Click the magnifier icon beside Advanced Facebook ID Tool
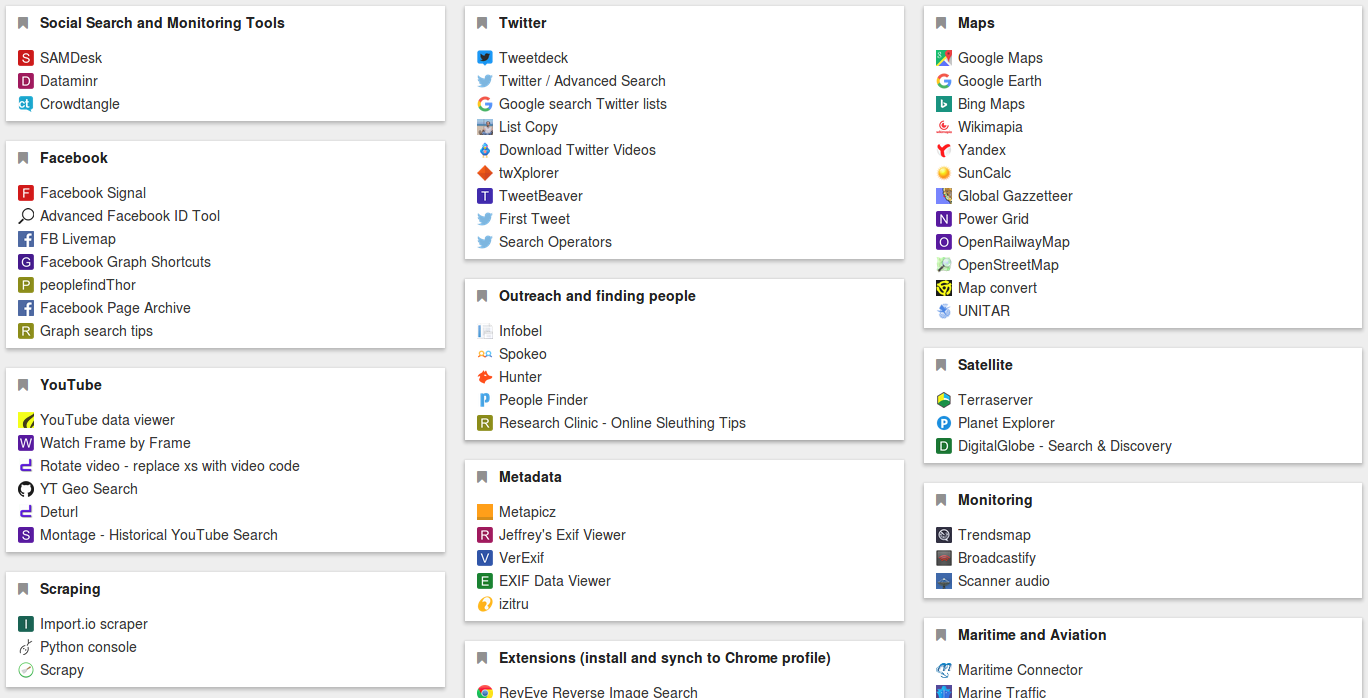Viewport: 1368px width, 698px height. [26, 216]
